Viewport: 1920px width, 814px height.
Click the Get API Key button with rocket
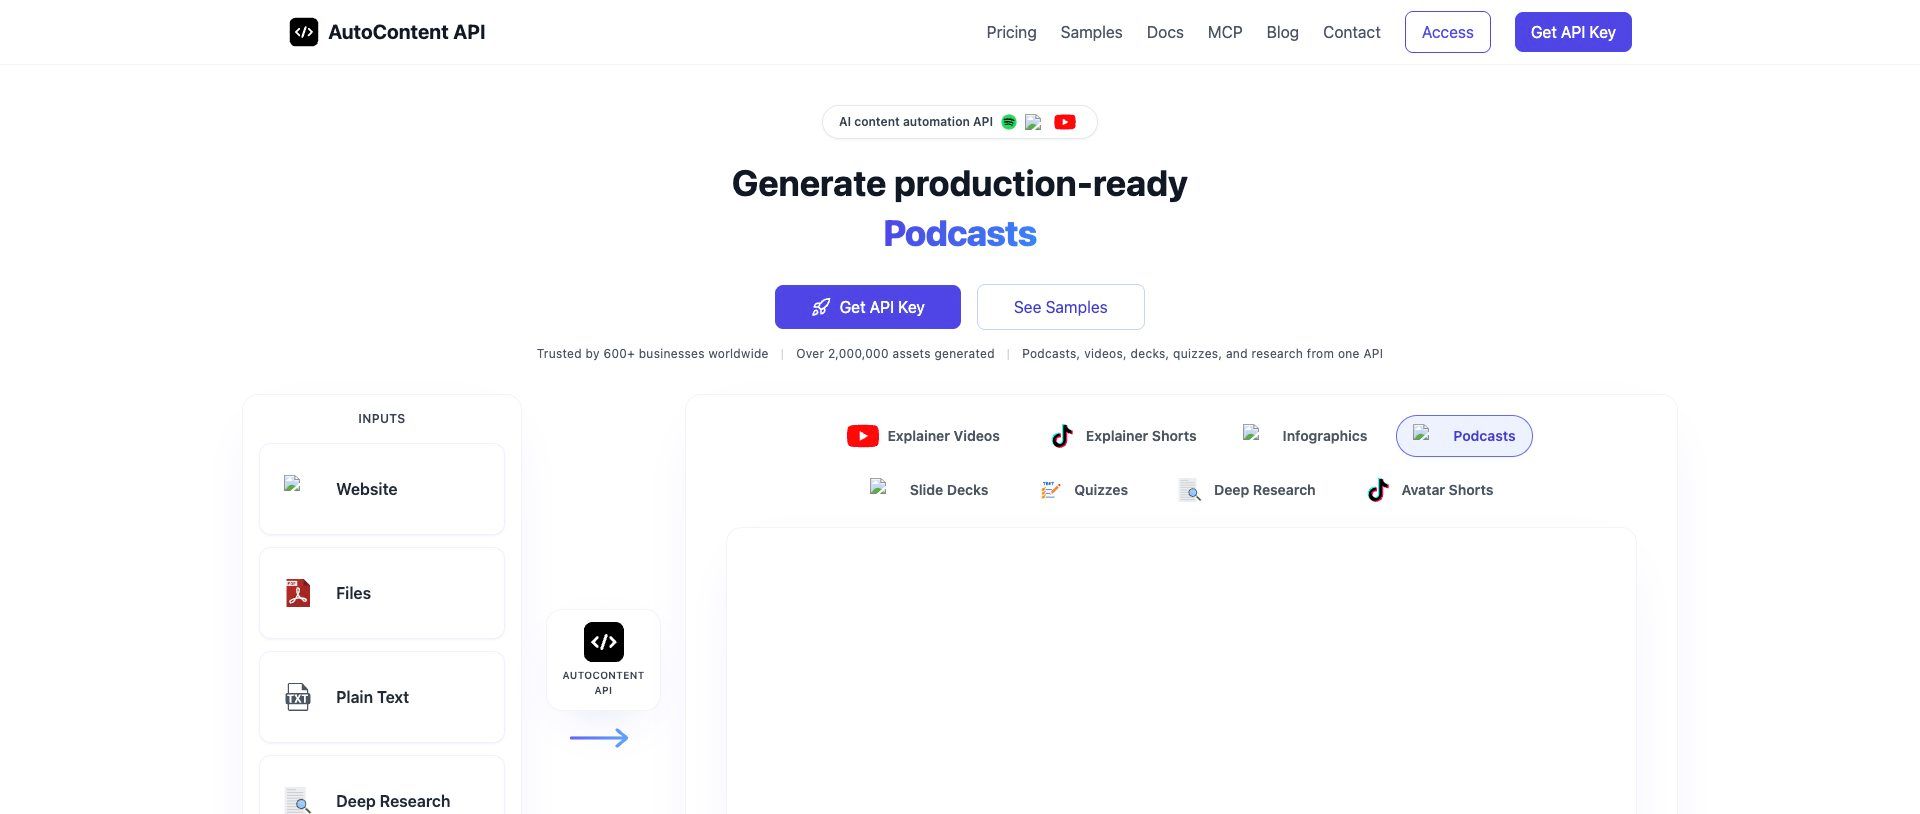(868, 307)
